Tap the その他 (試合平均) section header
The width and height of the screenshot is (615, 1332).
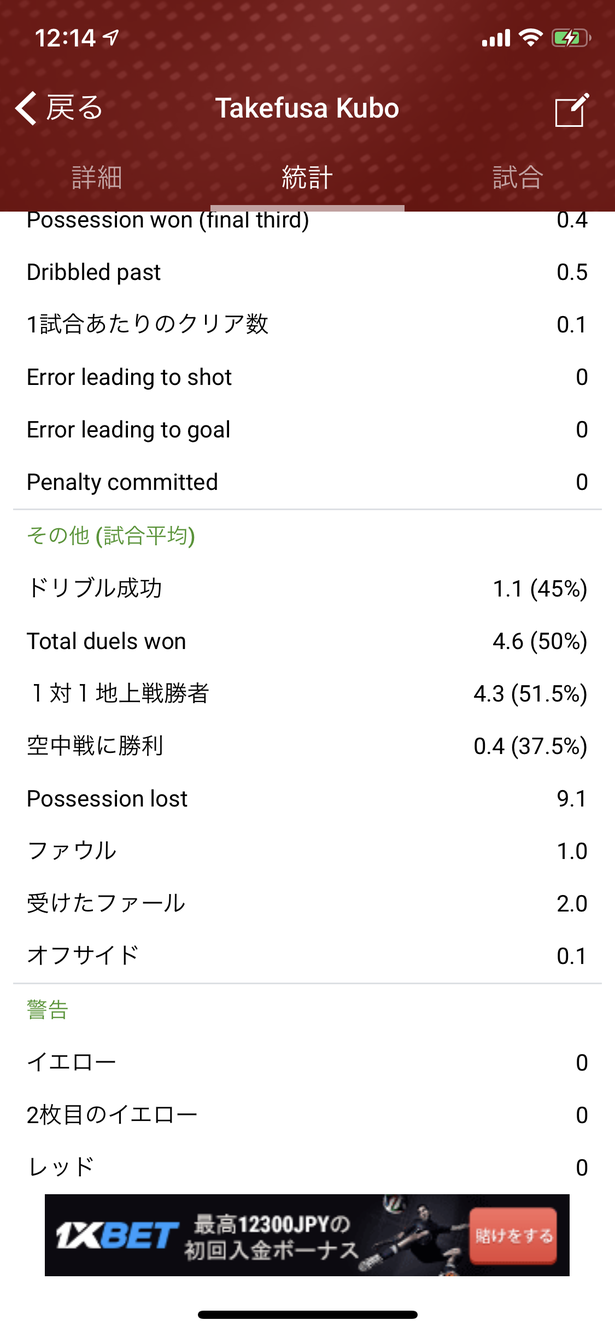pos(111,536)
